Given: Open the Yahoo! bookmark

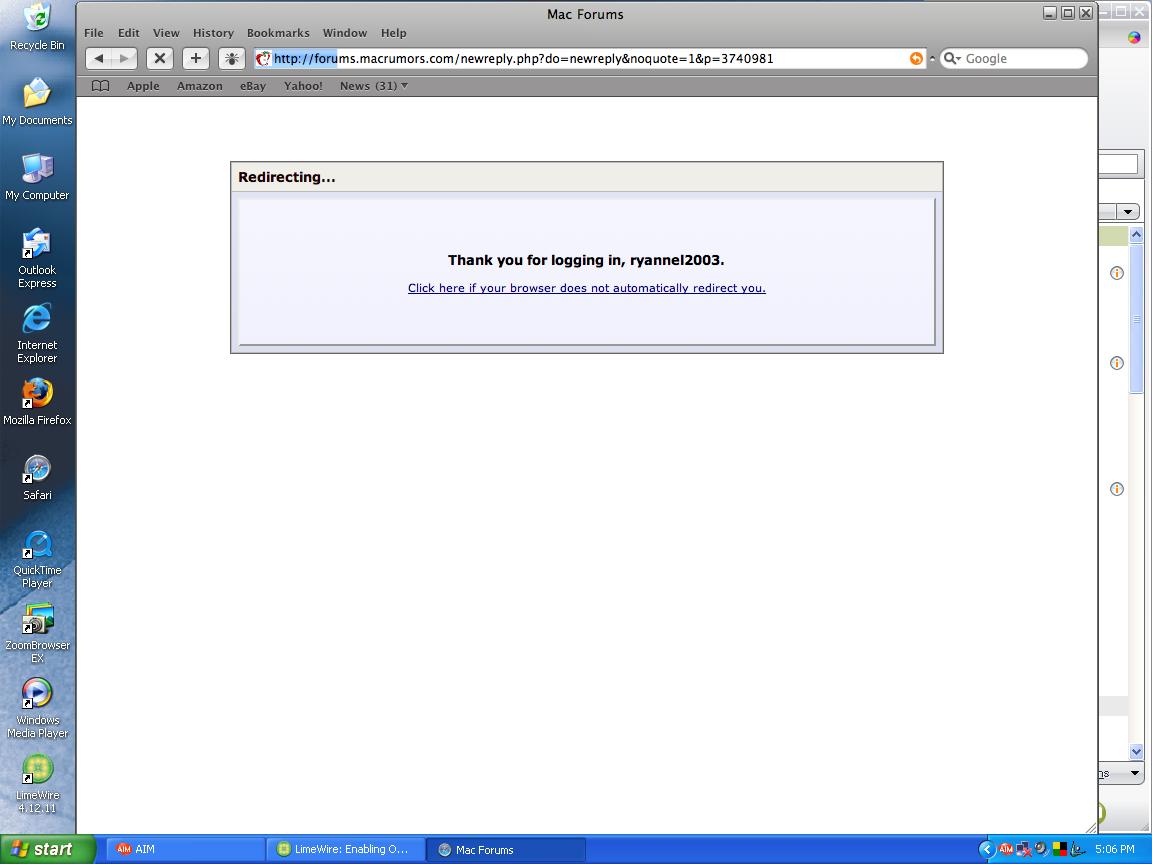Looking at the screenshot, I should pyautogui.click(x=303, y=86).
